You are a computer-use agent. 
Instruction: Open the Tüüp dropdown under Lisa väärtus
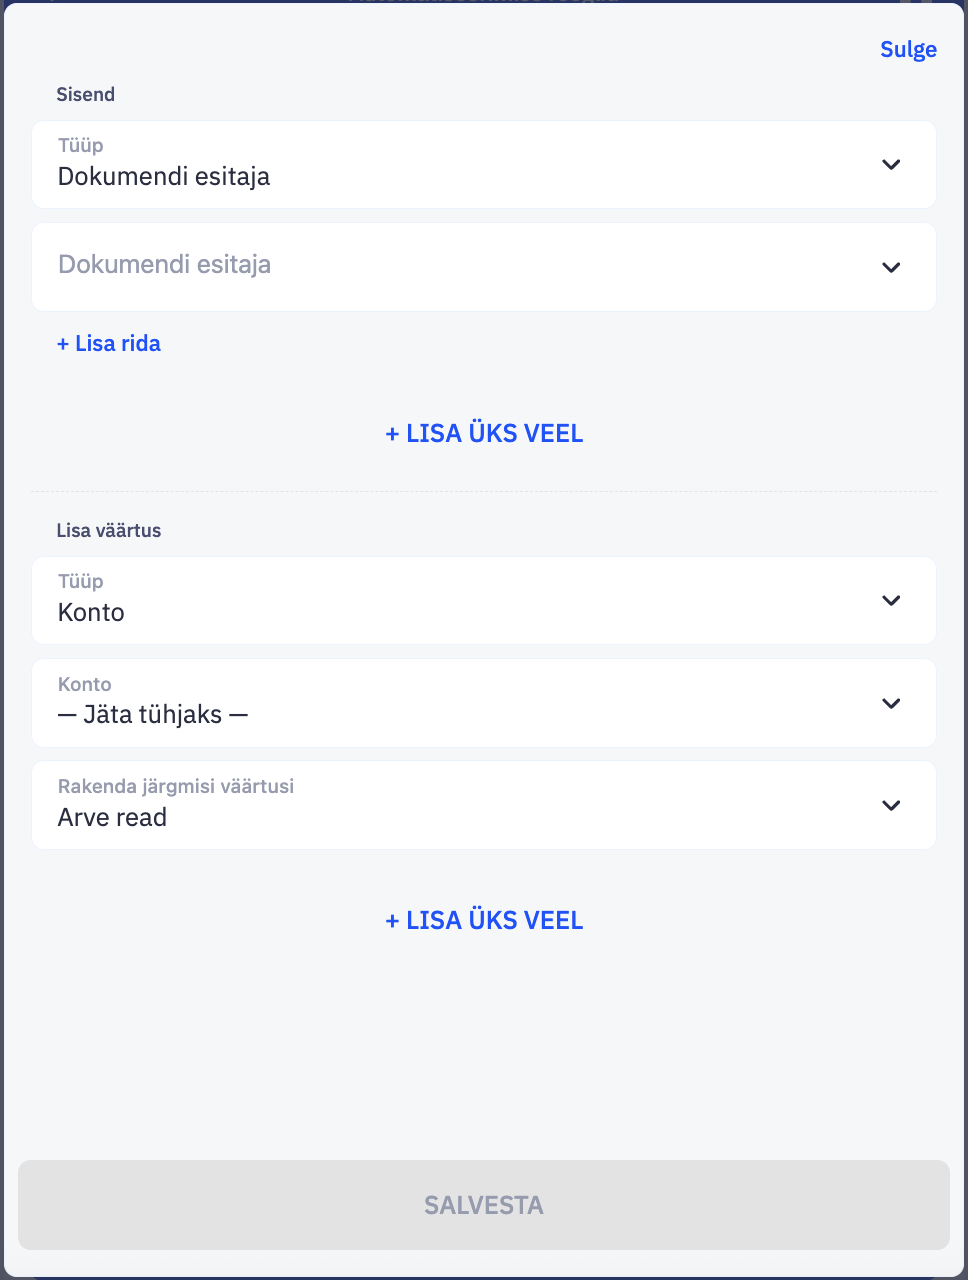point(483,601)
